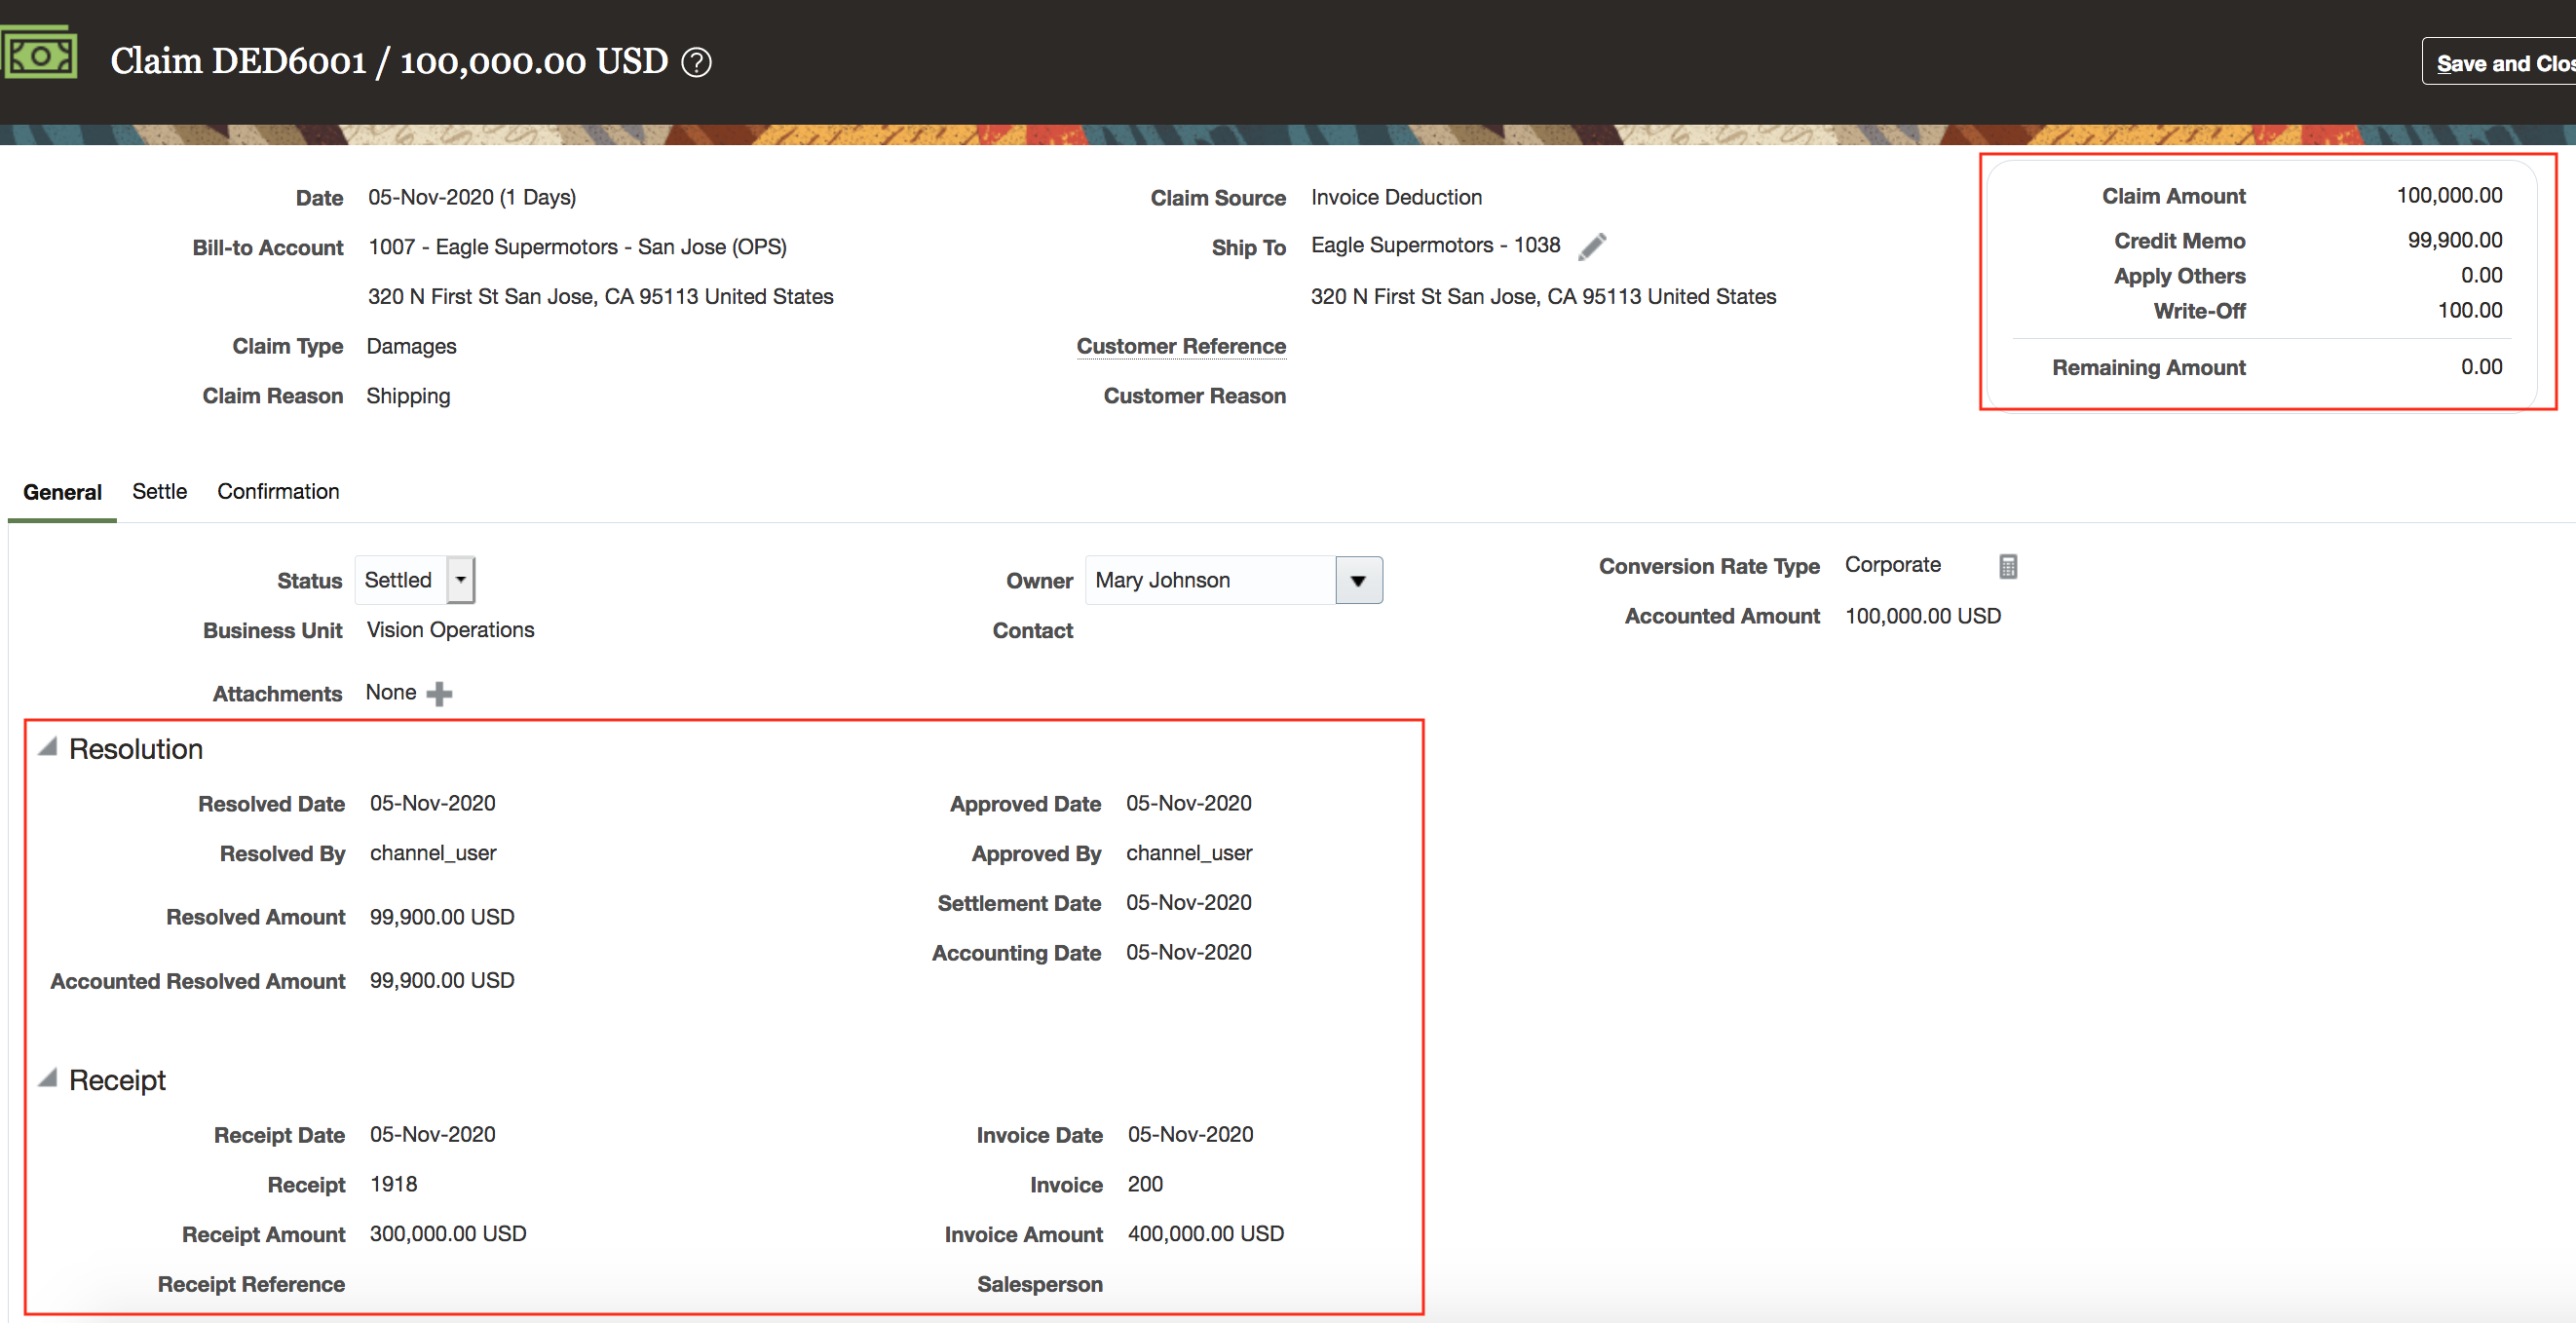Open the Status dropdown showing Settled
The height and width of the screenshot is (1323, 2576).
[461, 580]
